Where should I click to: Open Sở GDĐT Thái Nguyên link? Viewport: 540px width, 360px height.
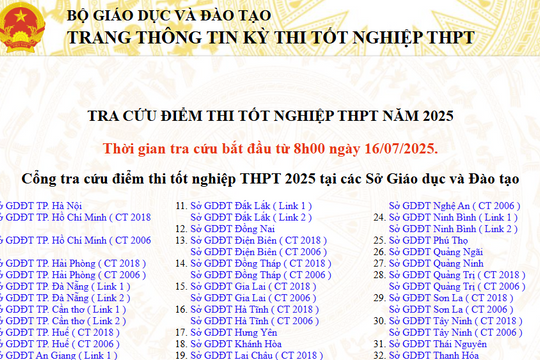438,344
